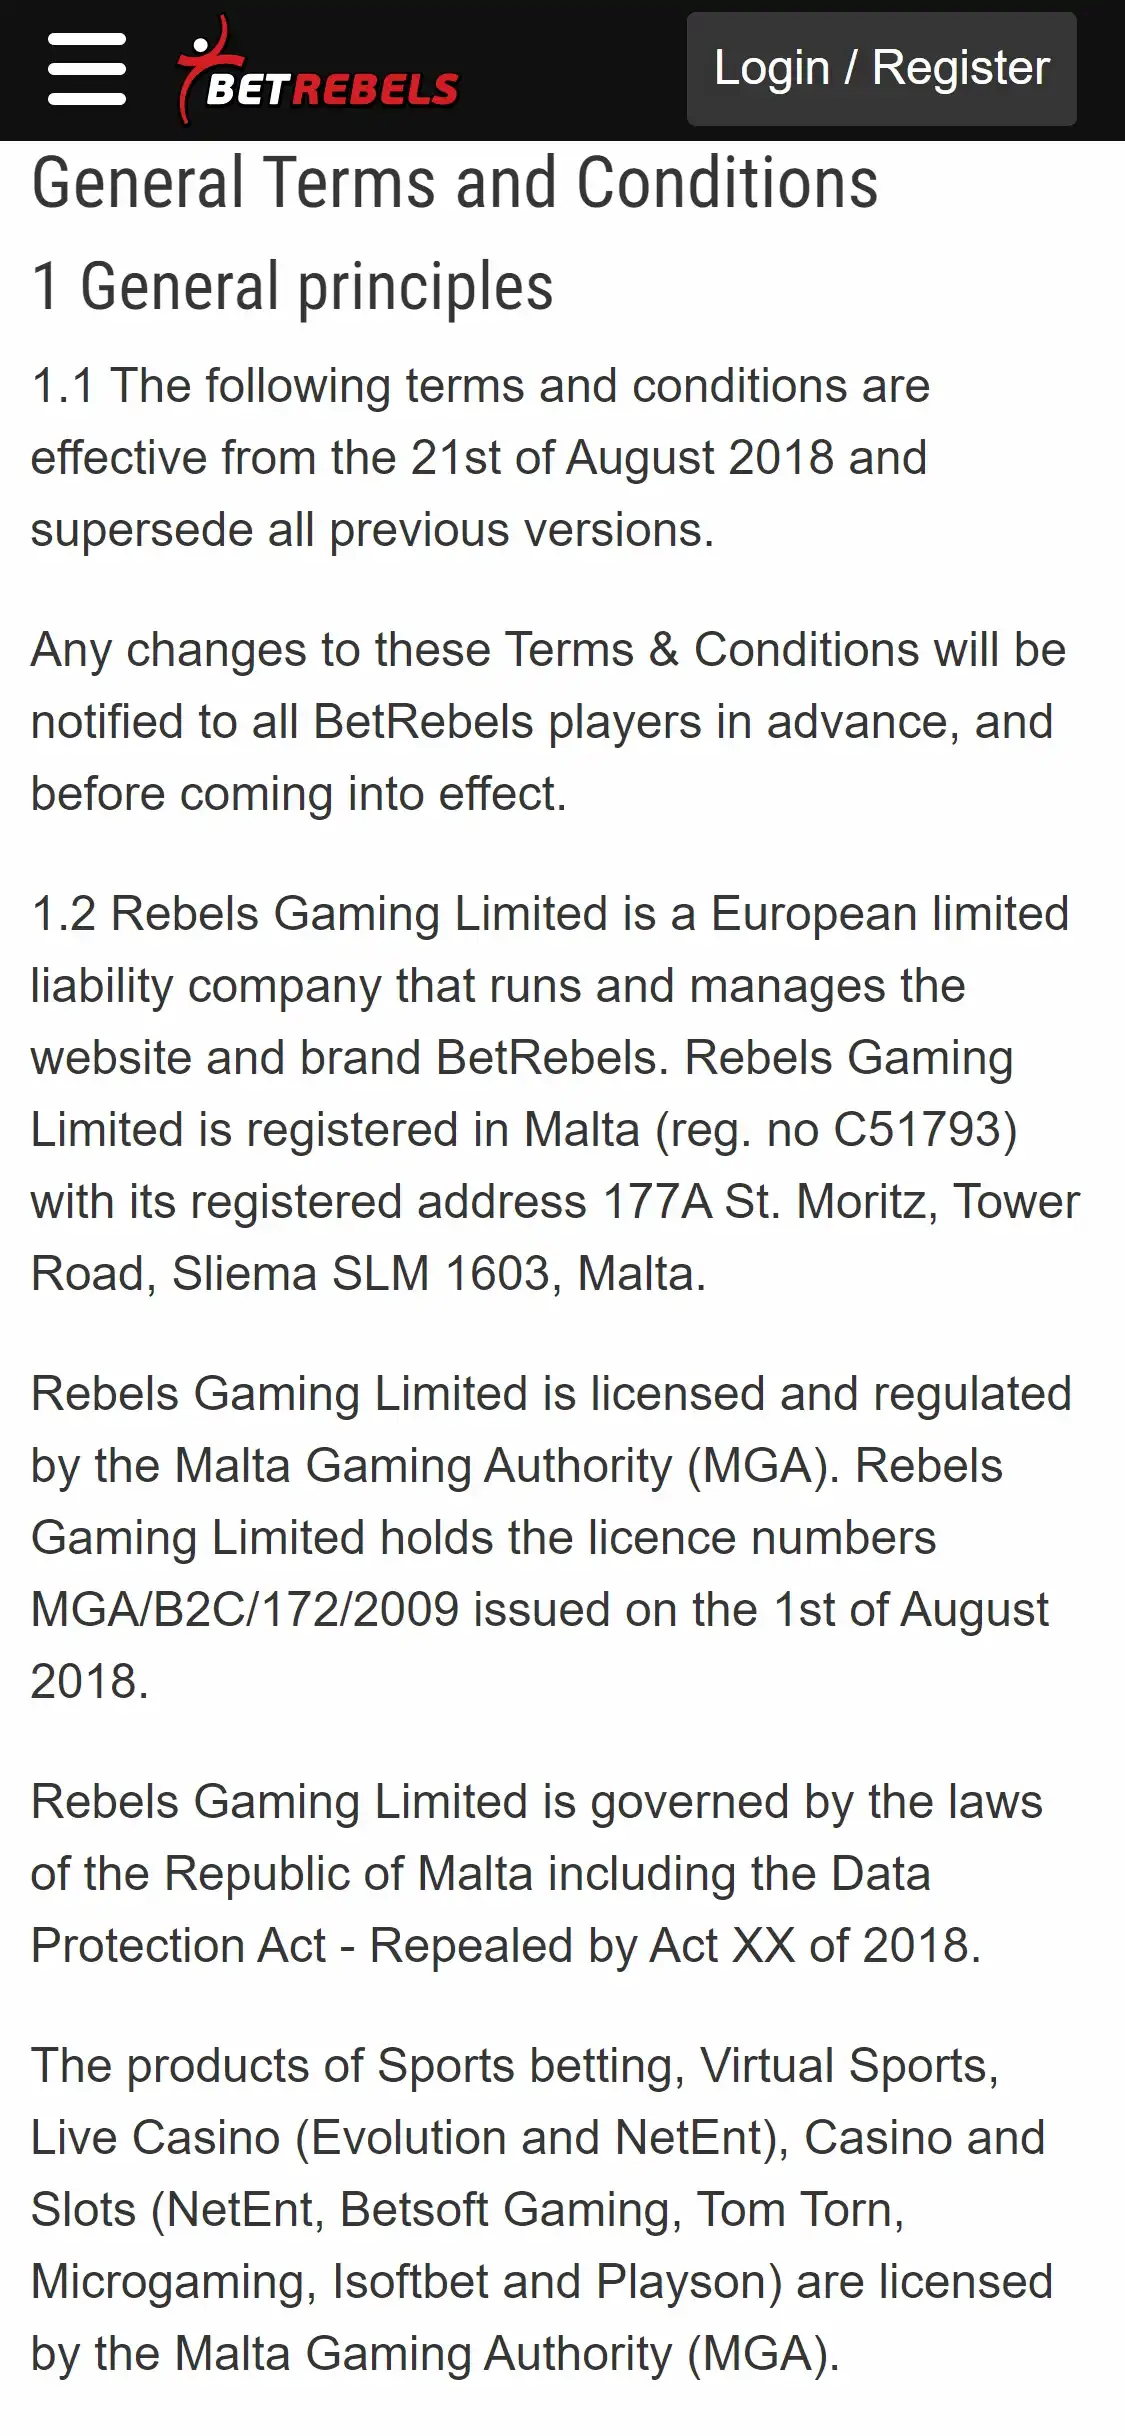Viewport: 1125px width, 2436px height.
Task: Open the hamburger navigation menu
Action: (87, 69)
